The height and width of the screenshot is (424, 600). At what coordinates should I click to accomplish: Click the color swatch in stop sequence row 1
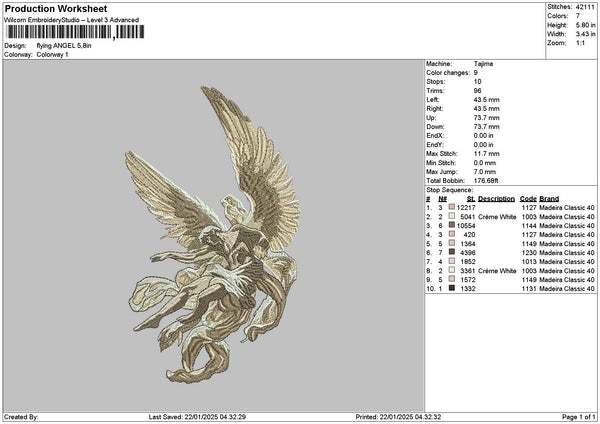[452, 207]
